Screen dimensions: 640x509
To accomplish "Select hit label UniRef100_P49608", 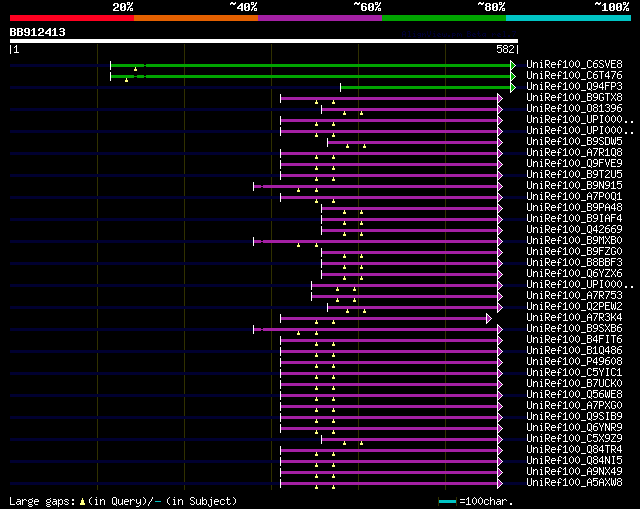I will [574, 362].
